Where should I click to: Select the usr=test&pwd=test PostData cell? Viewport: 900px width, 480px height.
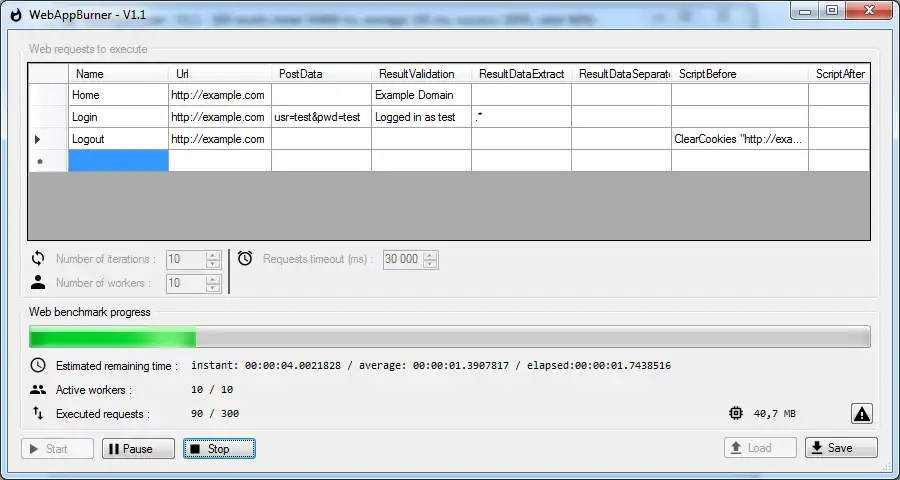tap(321, 117)
